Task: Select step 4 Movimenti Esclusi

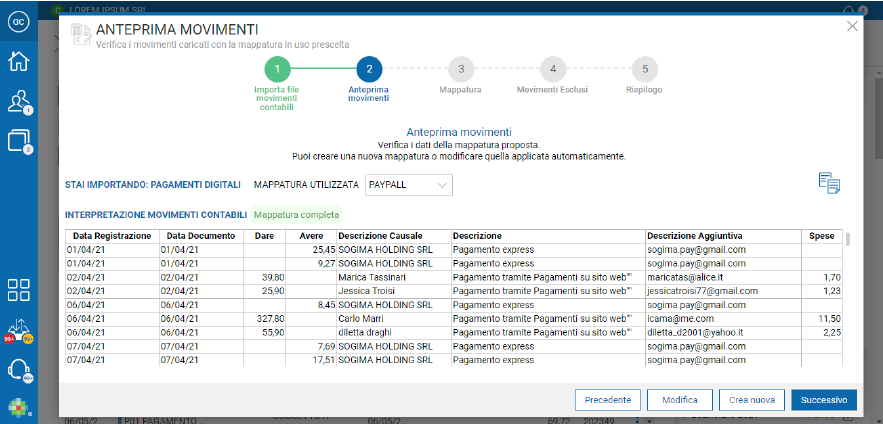Action: coord(552,70)
